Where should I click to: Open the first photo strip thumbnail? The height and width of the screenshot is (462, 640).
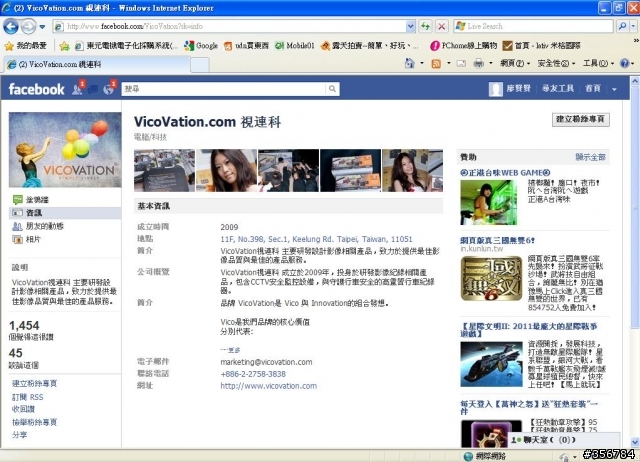tap(164, 171)
